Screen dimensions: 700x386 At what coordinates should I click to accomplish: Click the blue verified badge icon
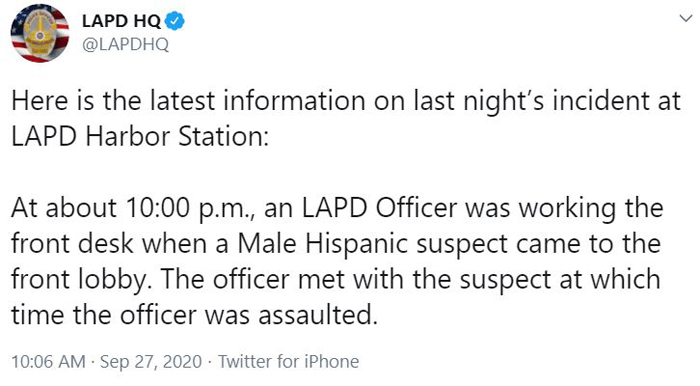pyautogui.click(x=175, y=21)
